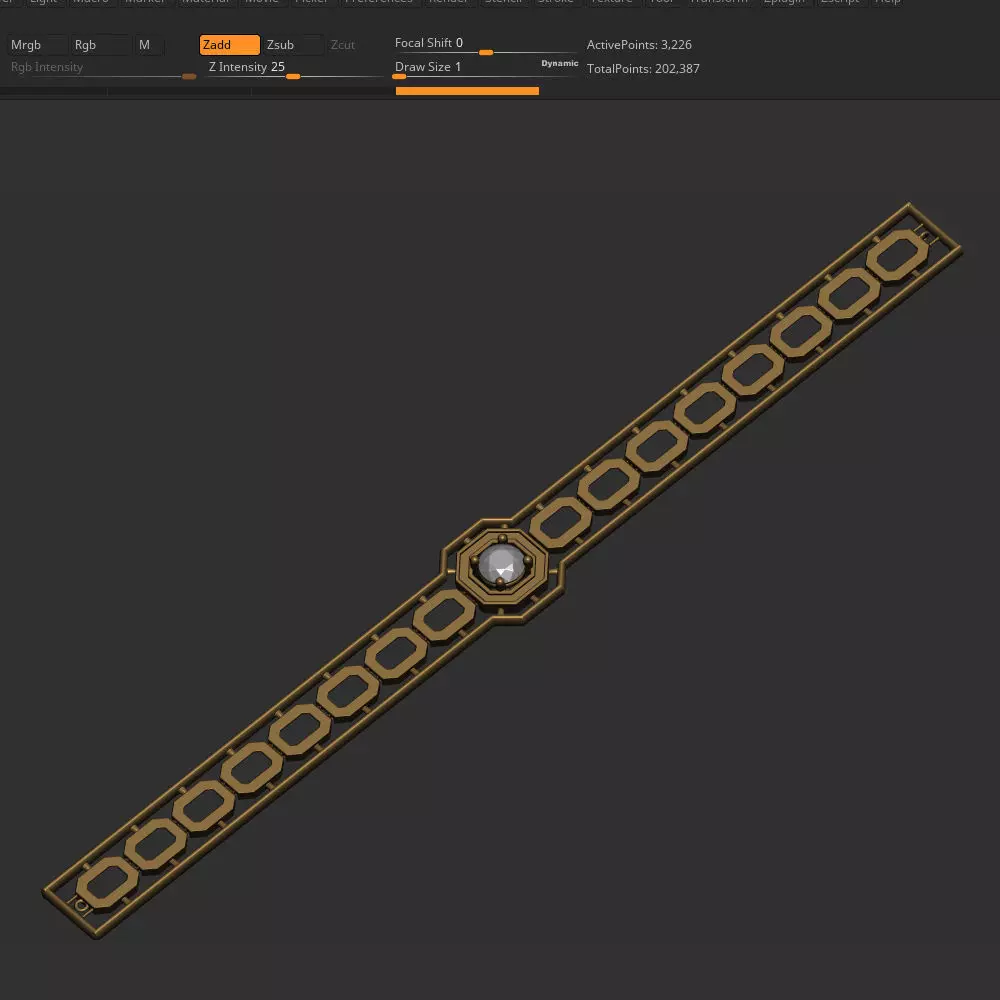Enable the Rgb paint mode
This screenshot has height=1000, width=1000.
101,45
